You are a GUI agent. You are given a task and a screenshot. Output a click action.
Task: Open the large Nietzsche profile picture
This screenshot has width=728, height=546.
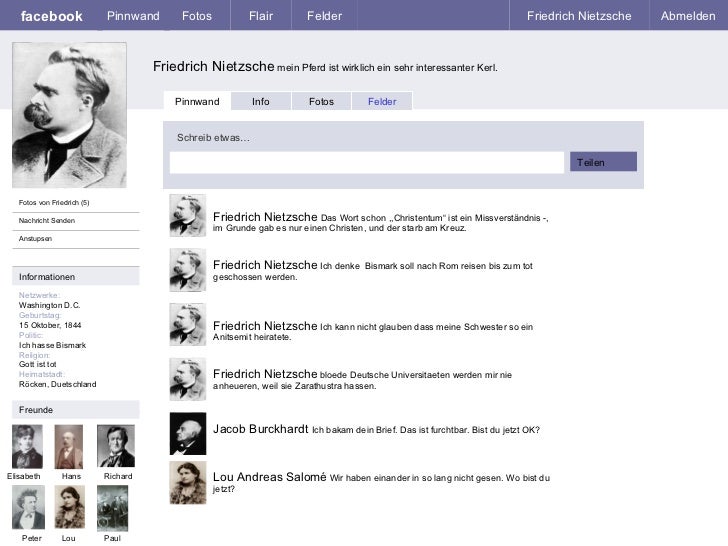(69, 115)
